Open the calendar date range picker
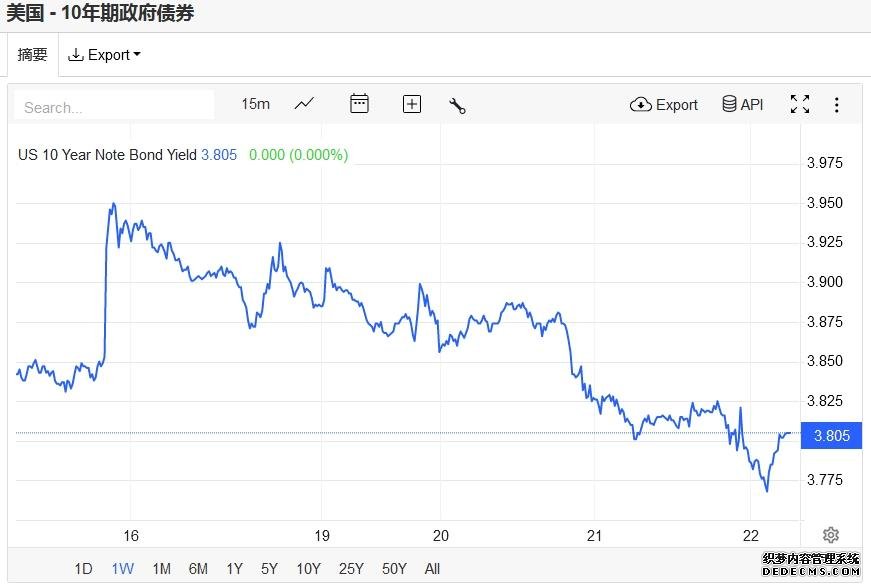Image resolution: width=871 pixels, height=586 pixels. coord(359,104)
